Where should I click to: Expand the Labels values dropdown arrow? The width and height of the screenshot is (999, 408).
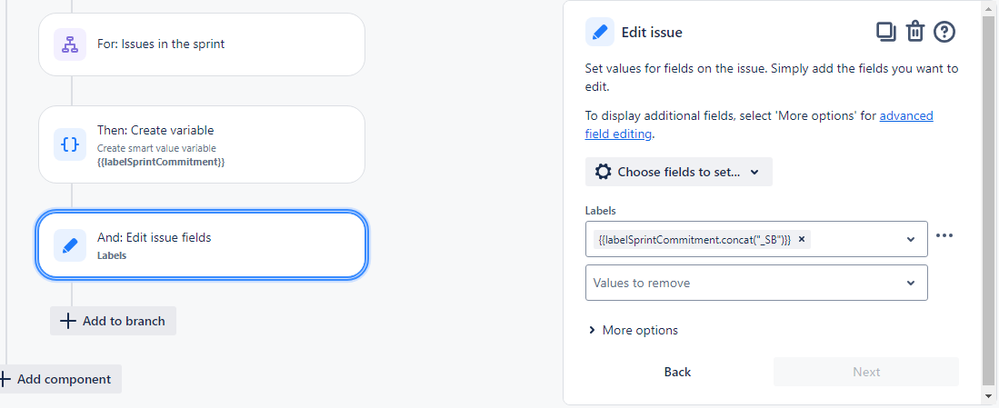911,239
